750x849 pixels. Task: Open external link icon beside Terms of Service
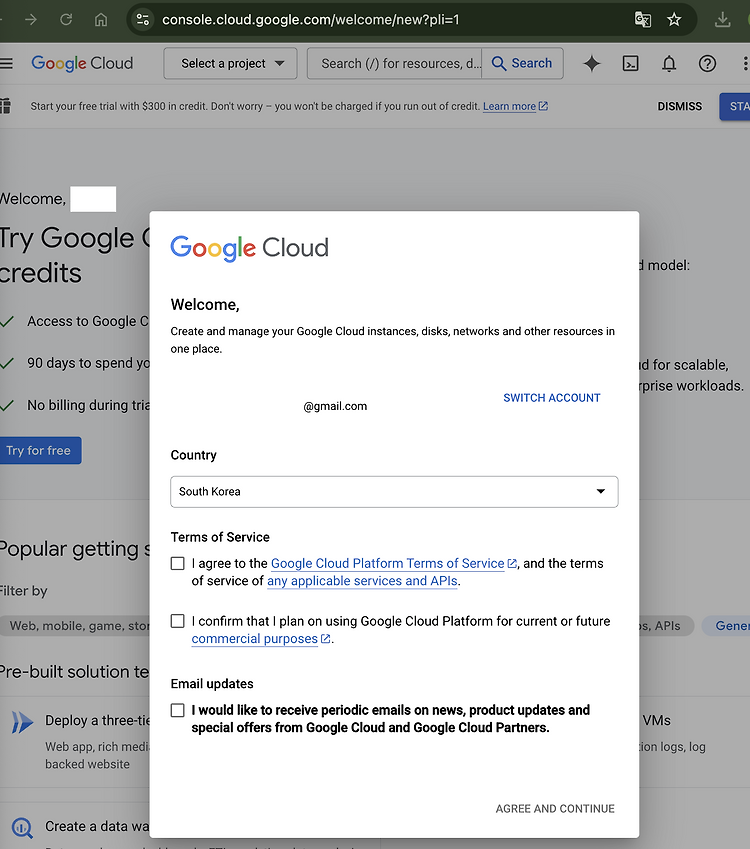(x=512, y=564)
